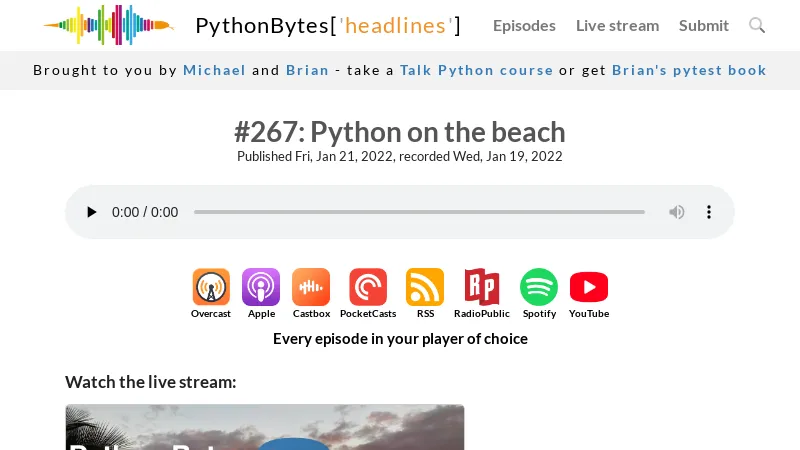Image resolution: width=800 pixels, height=450 pixels.
Task: Follow the Michael link
Action: (214, 70)
